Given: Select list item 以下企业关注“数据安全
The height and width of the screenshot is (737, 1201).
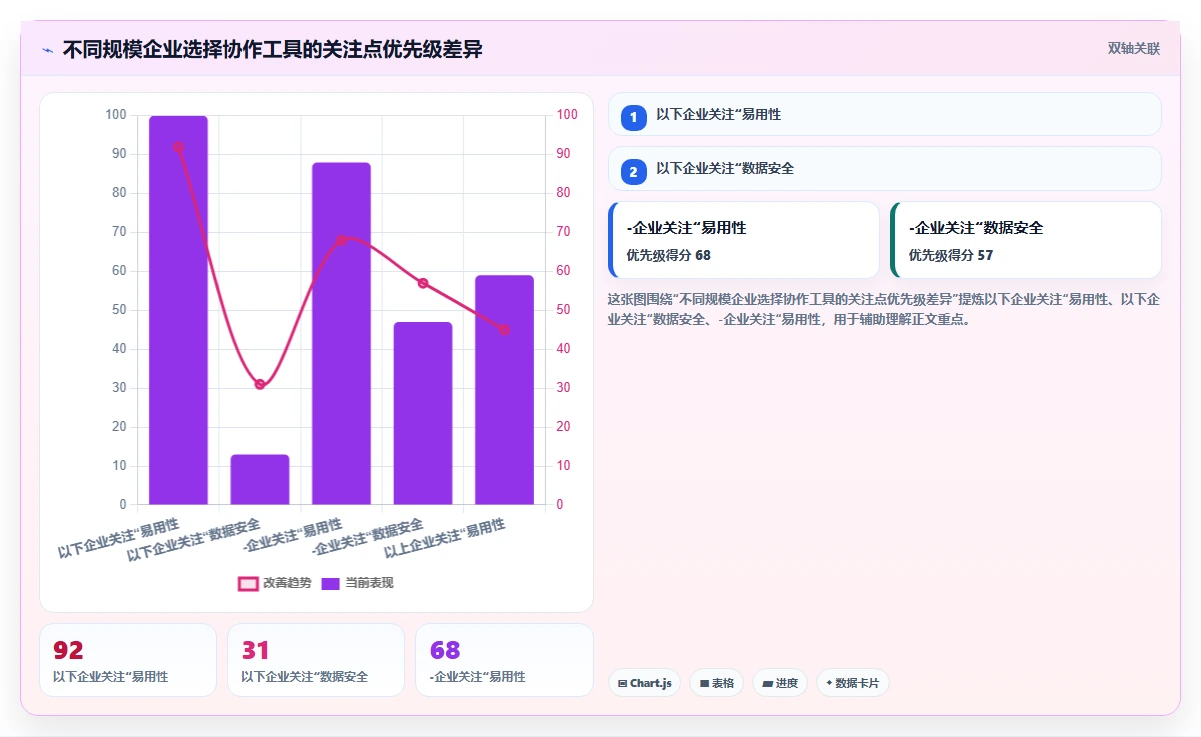Looking at the screenshot, I should pyautogui.click(x=885, y=168).
